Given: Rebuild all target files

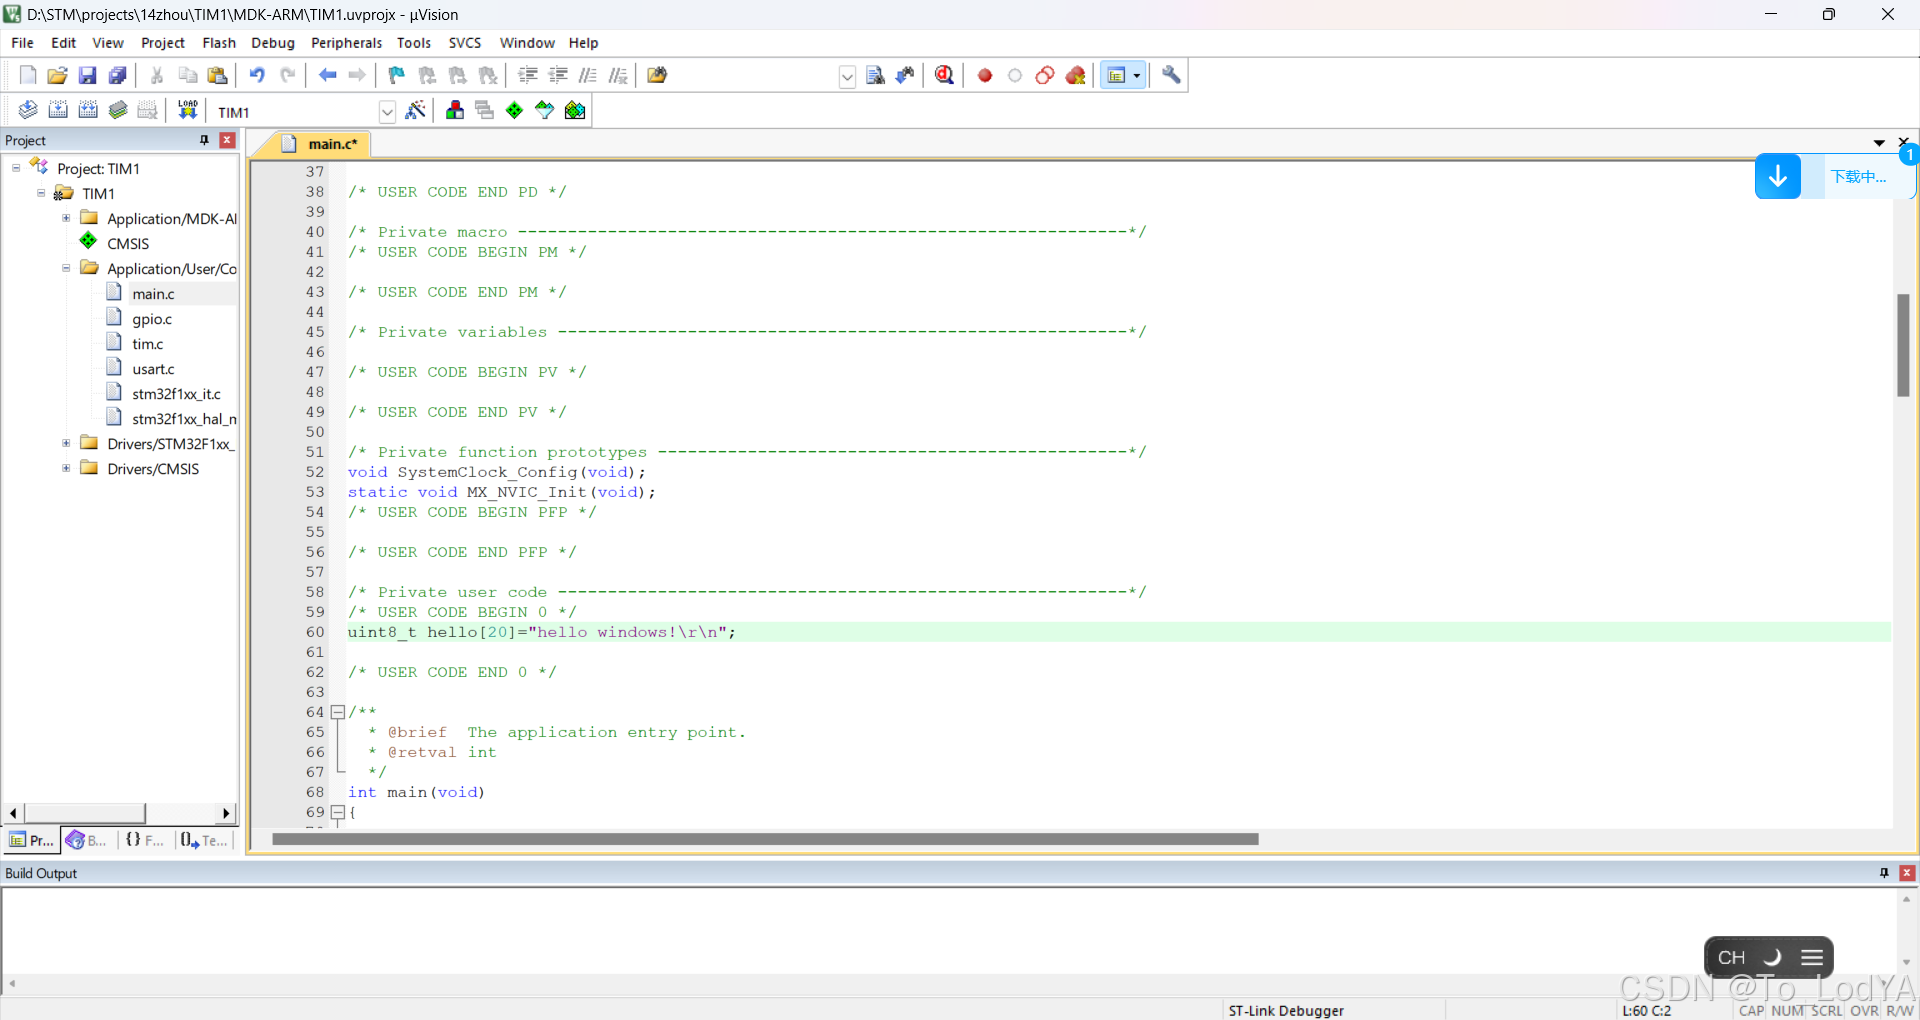Looking at the screenshot, I should click(88, 110).
